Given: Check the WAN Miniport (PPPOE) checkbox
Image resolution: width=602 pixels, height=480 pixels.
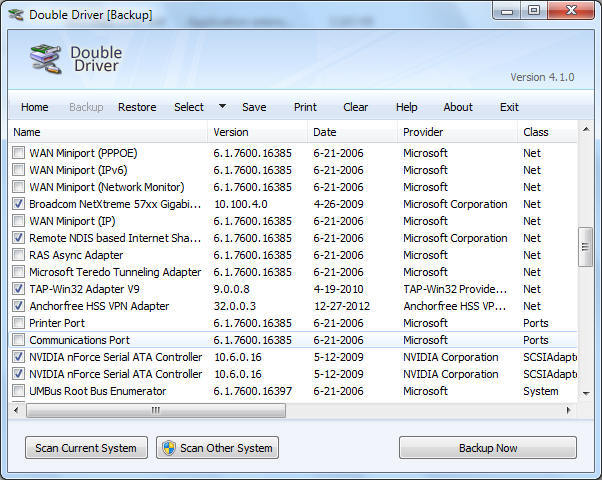Looking at the screenshot, I should pyautogui.click(x=18, y=153).
